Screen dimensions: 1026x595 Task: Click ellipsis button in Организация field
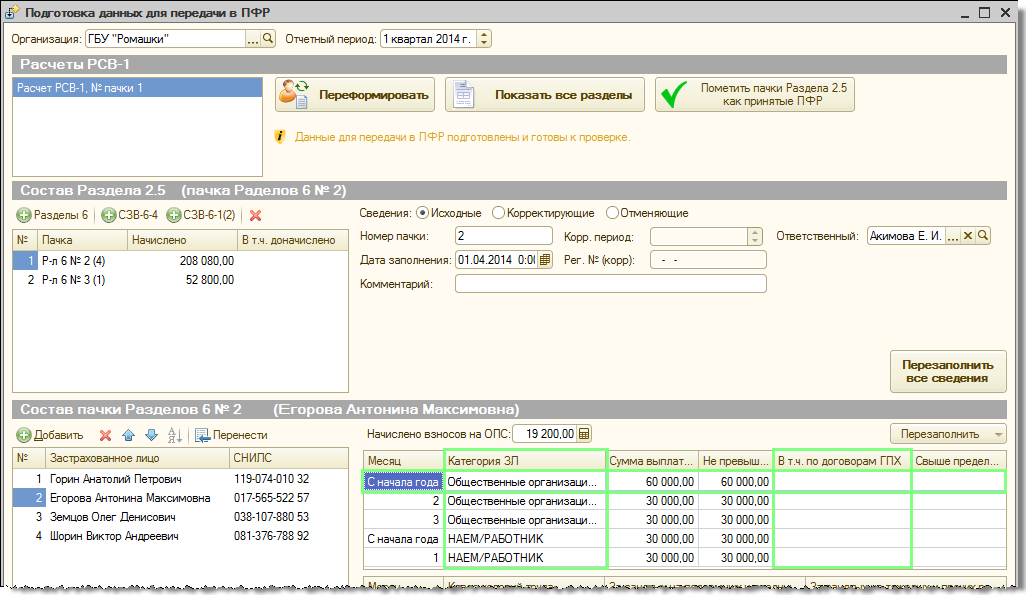(x=253, y=39)
